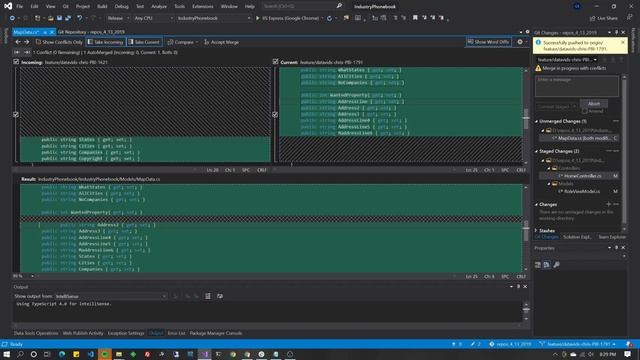
Task: Open the Any CPU platform dropdown
Action: pyautogui.click(x=153, y=18)
